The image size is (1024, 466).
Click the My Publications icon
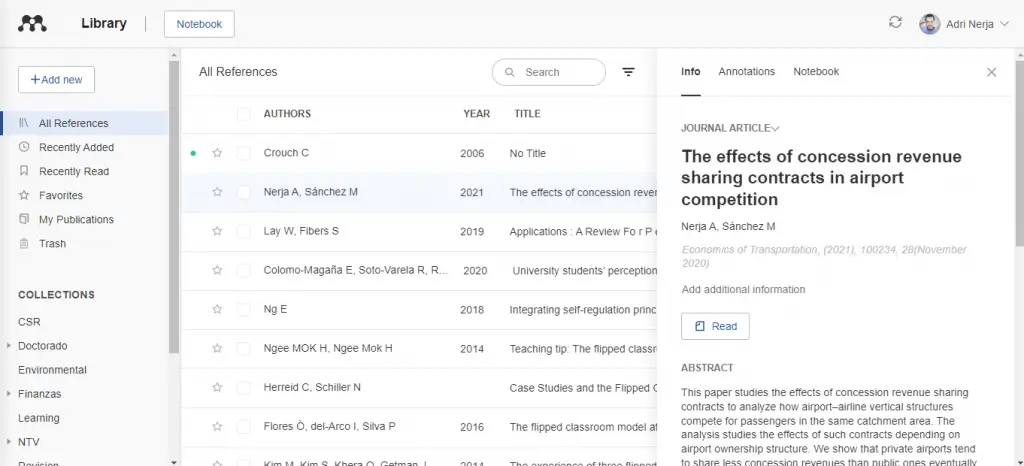point(24,219)
